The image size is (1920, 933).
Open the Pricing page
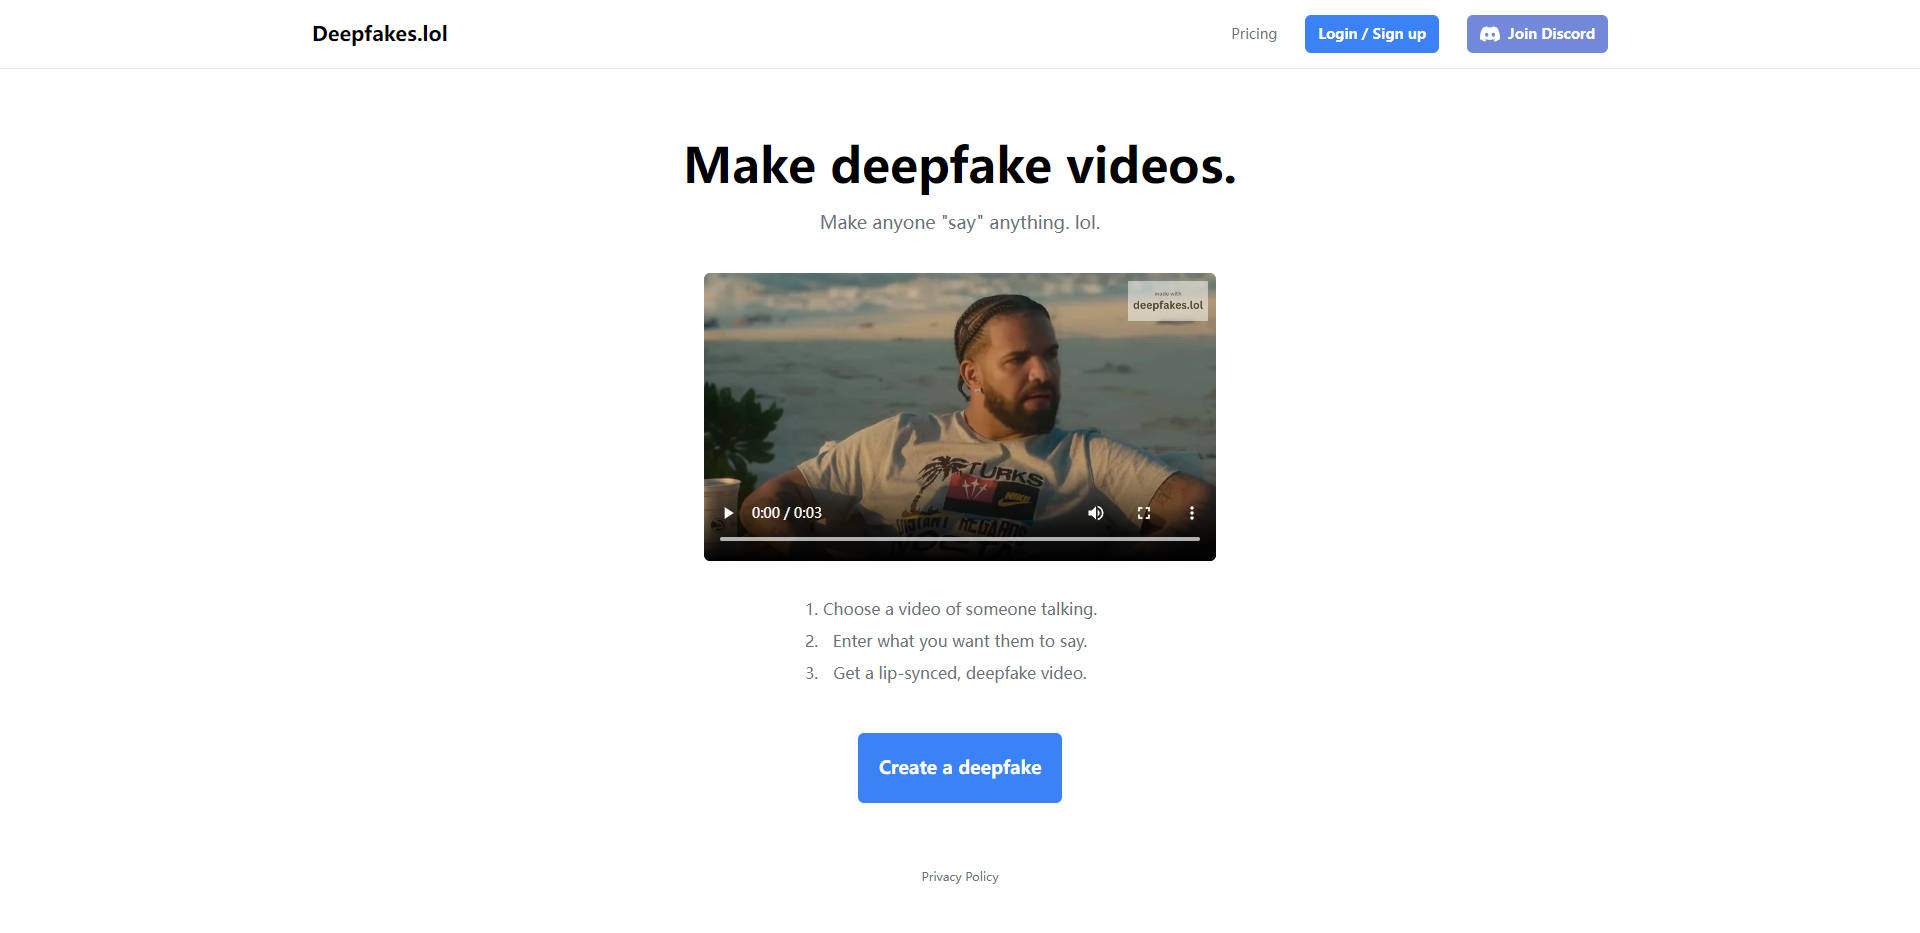click(1253, 33)
